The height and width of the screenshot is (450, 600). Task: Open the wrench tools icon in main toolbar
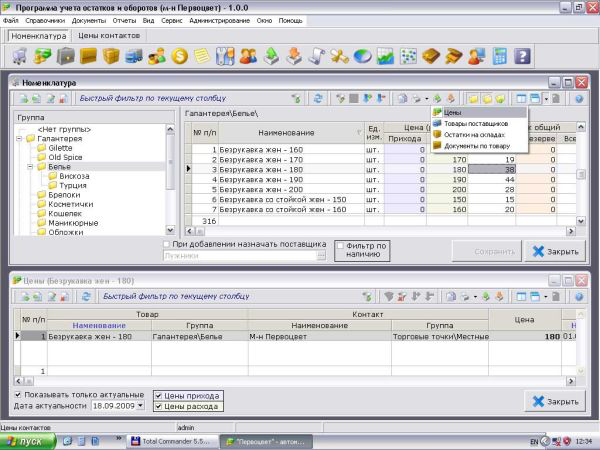(225, 57)
